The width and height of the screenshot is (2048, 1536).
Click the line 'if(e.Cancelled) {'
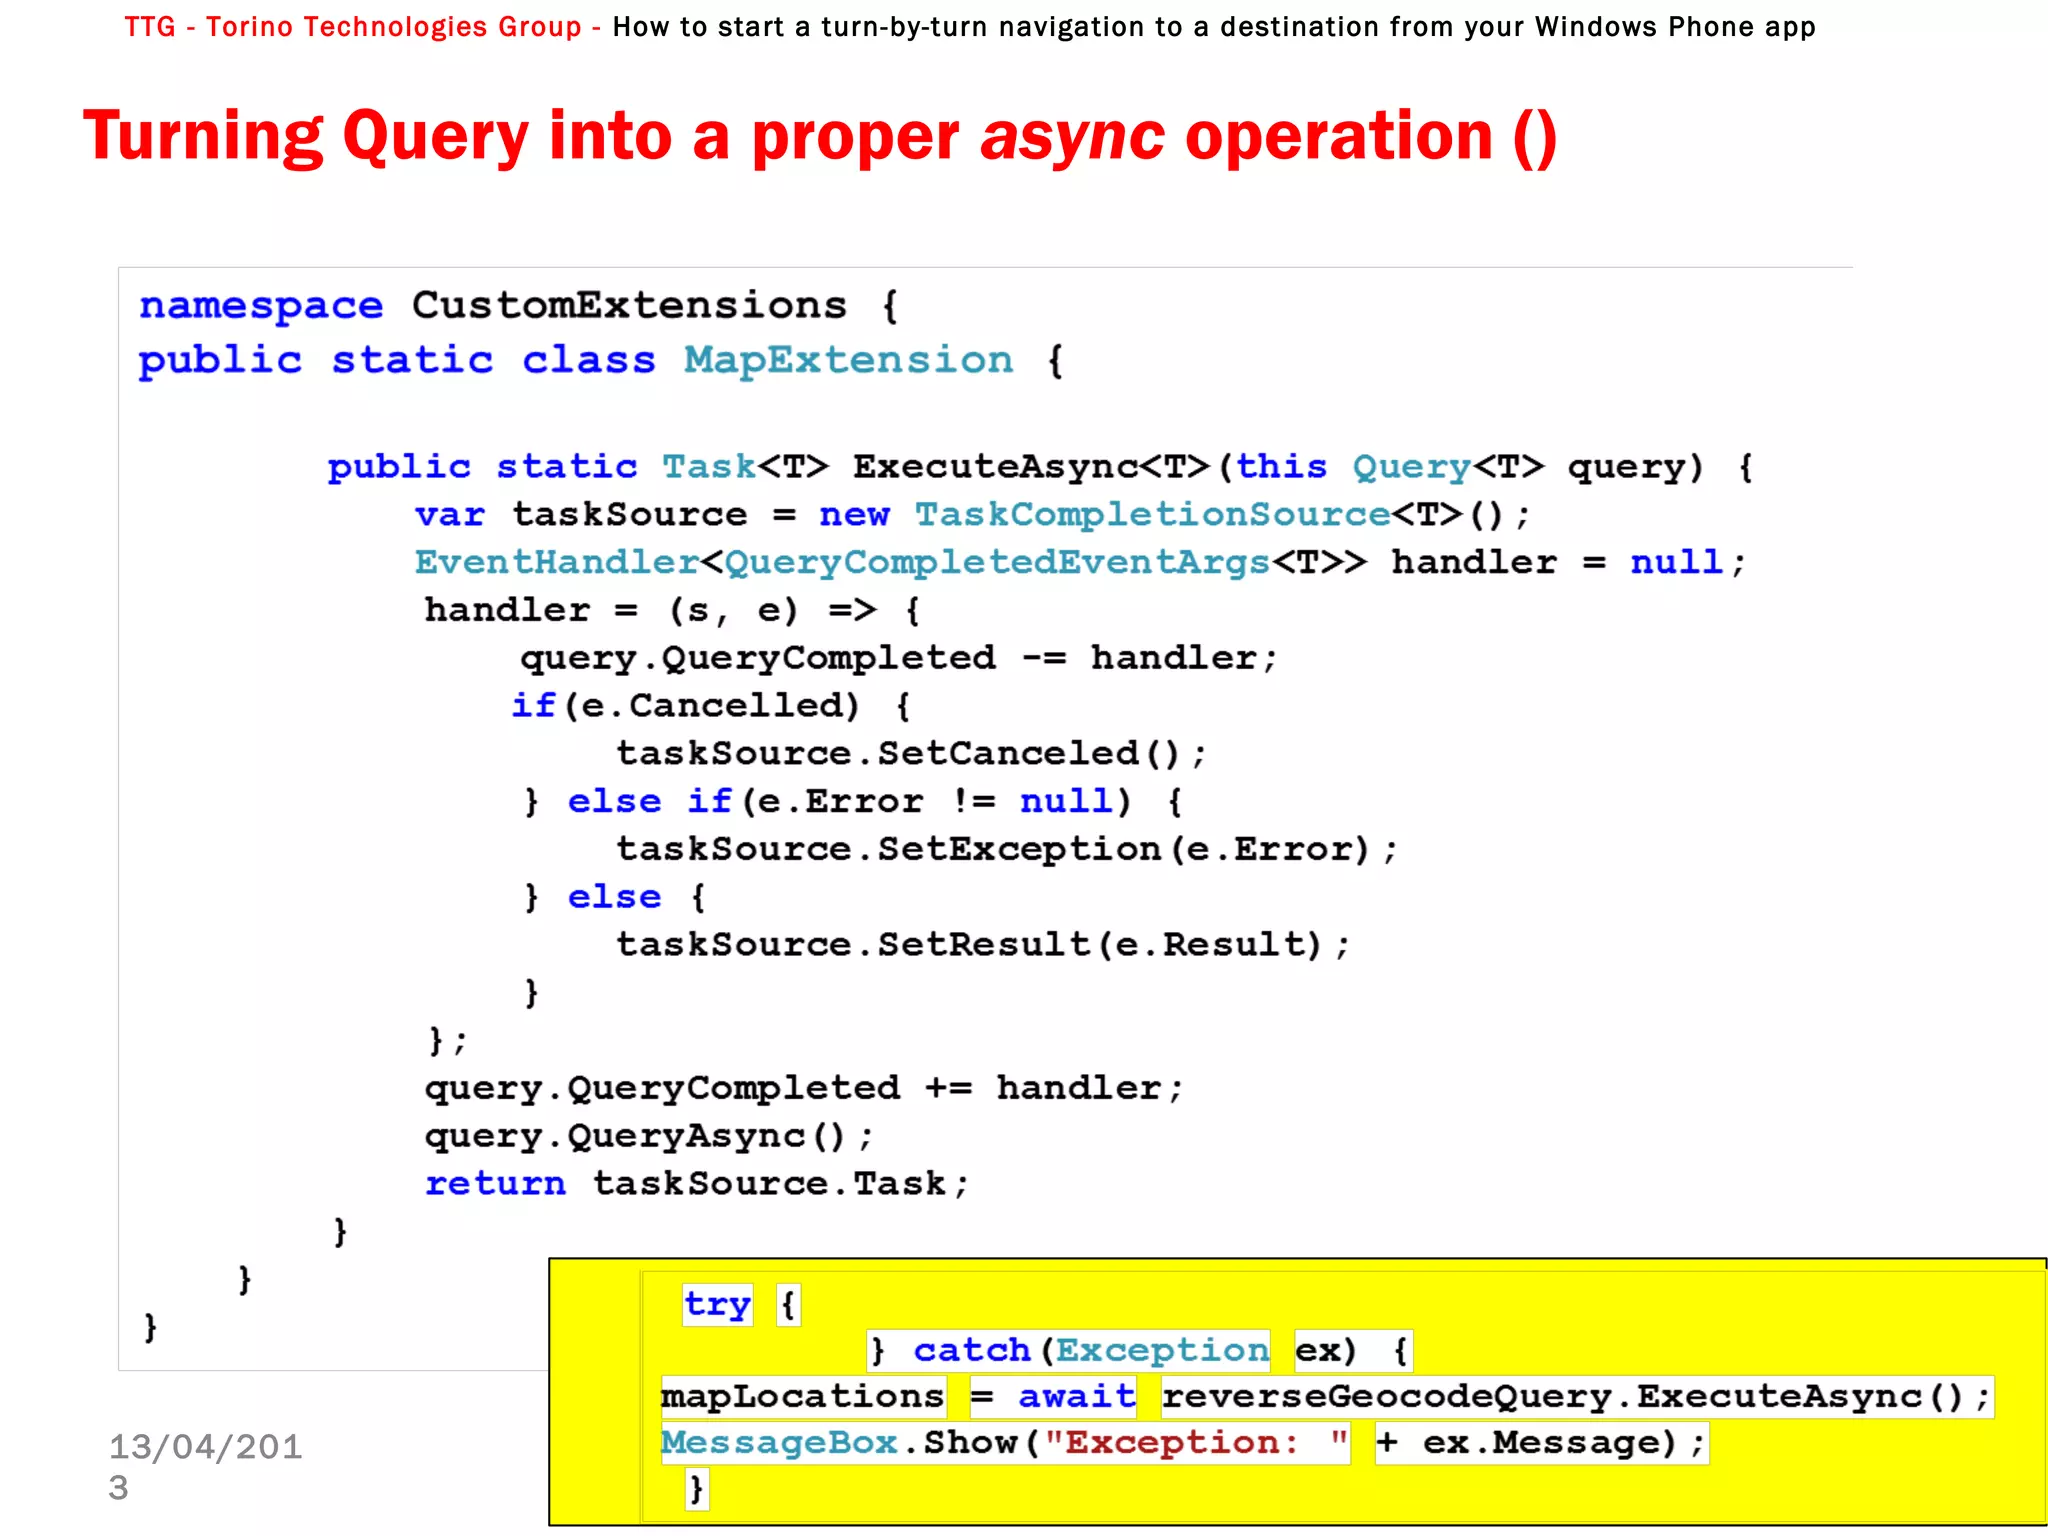[x=711, y=706]
